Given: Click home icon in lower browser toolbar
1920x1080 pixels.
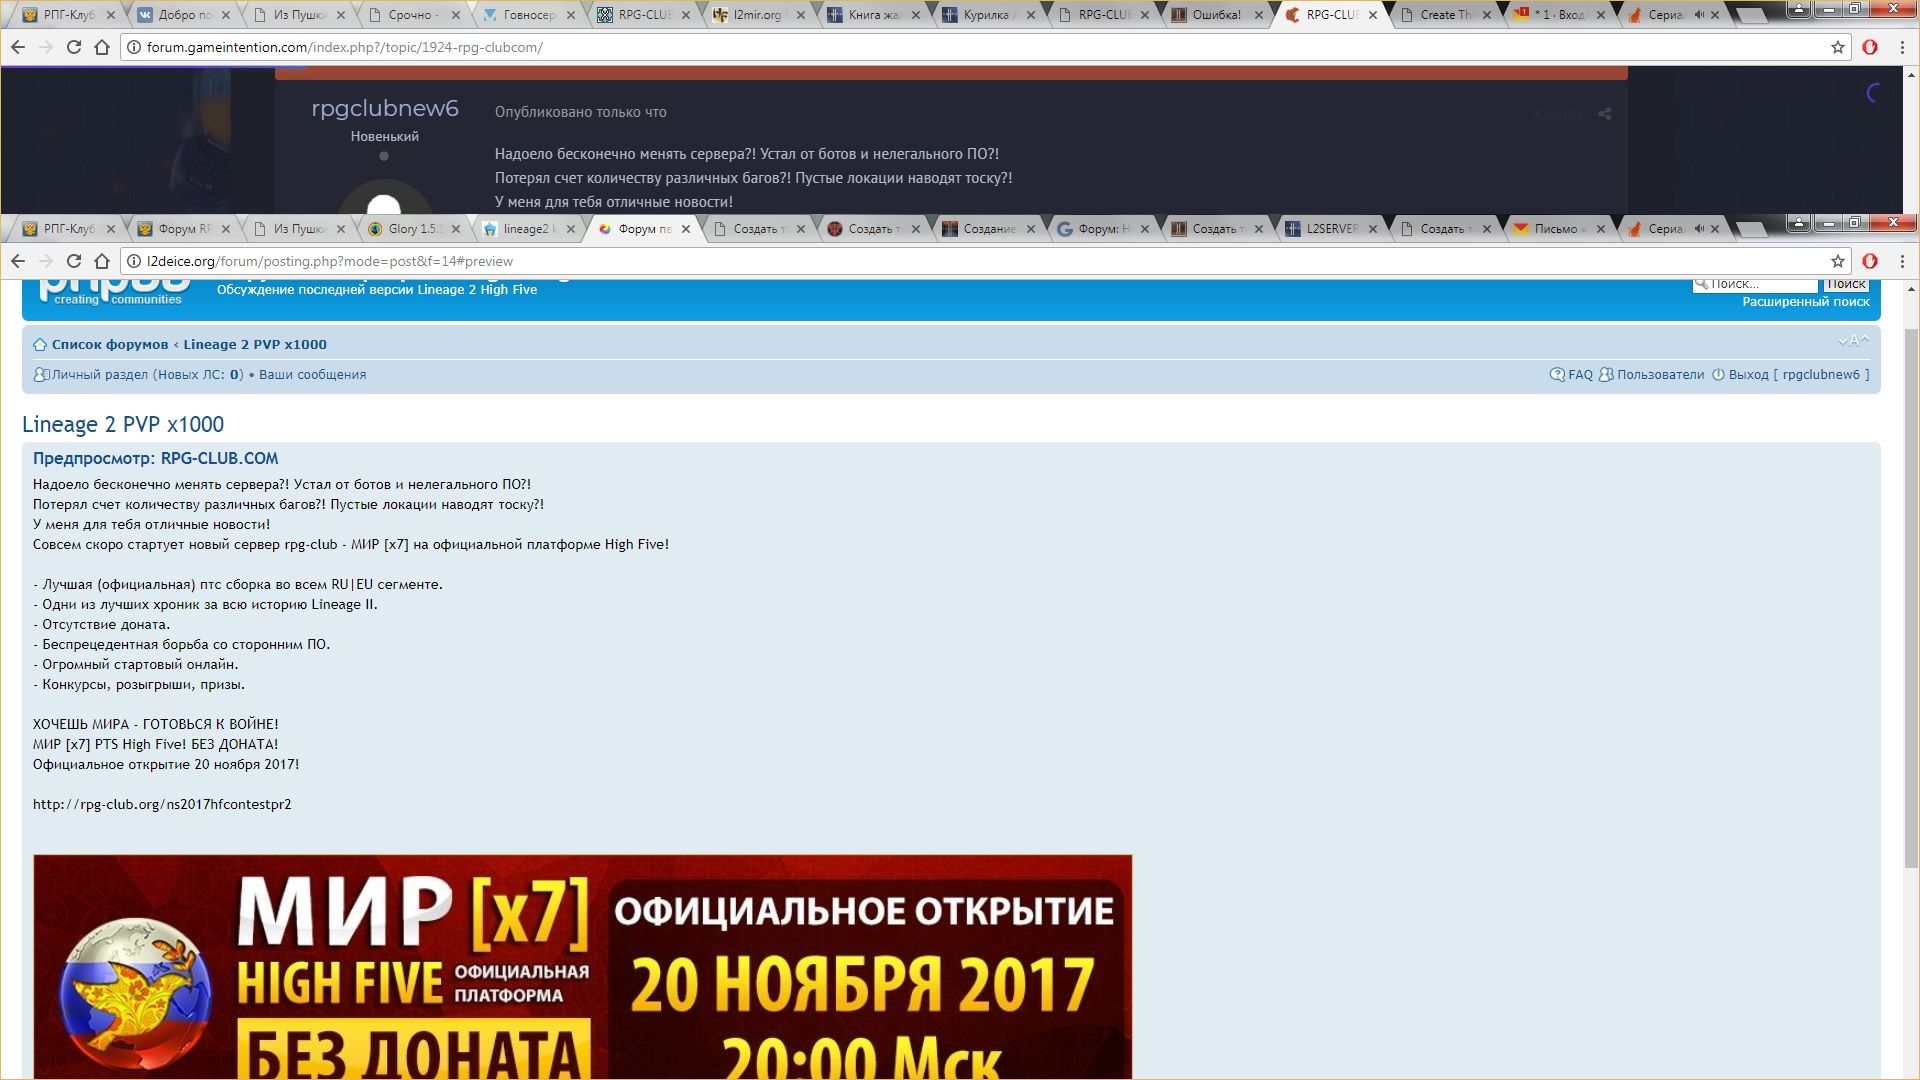Looking at the screenshot, I should click(101, 261).
